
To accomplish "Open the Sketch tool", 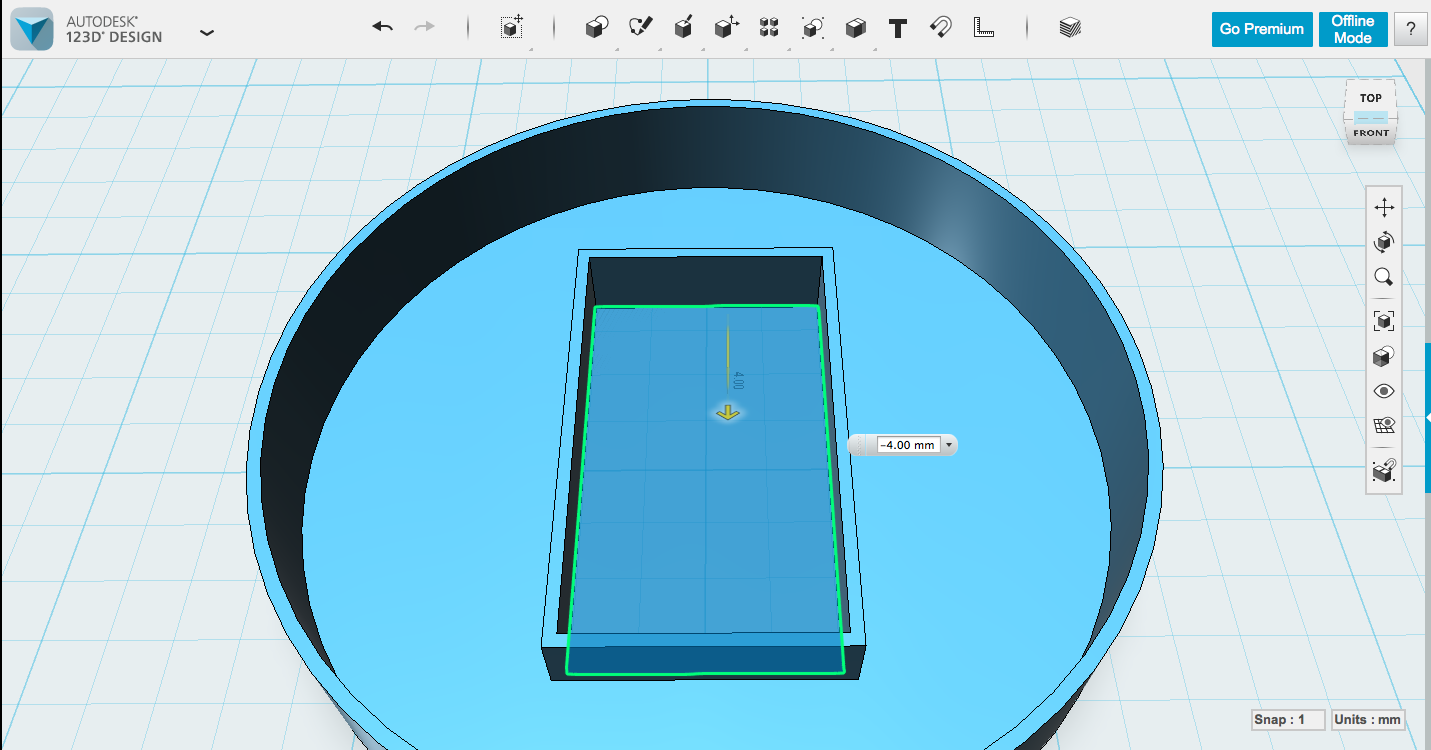I will click(x=640, y=28).
